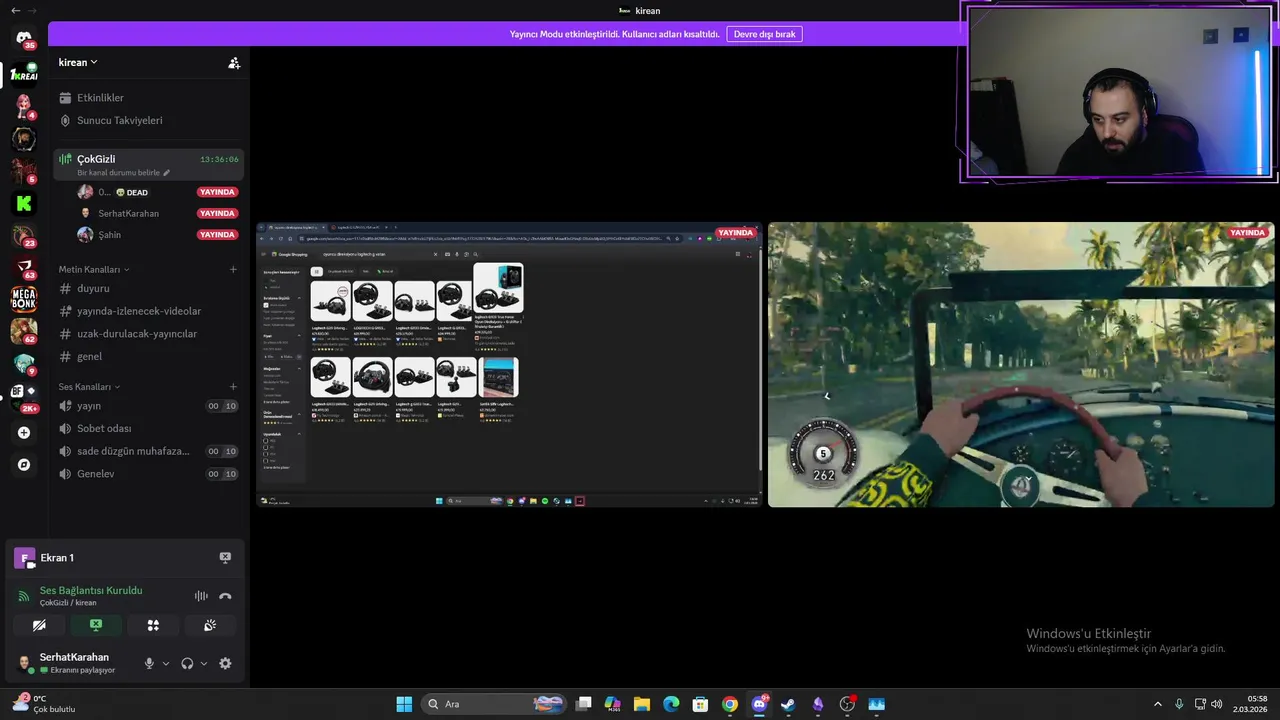This screenshot has height=720, width=1280.
Task: Open File Explorer from taskbar
Action: [642, 704]
